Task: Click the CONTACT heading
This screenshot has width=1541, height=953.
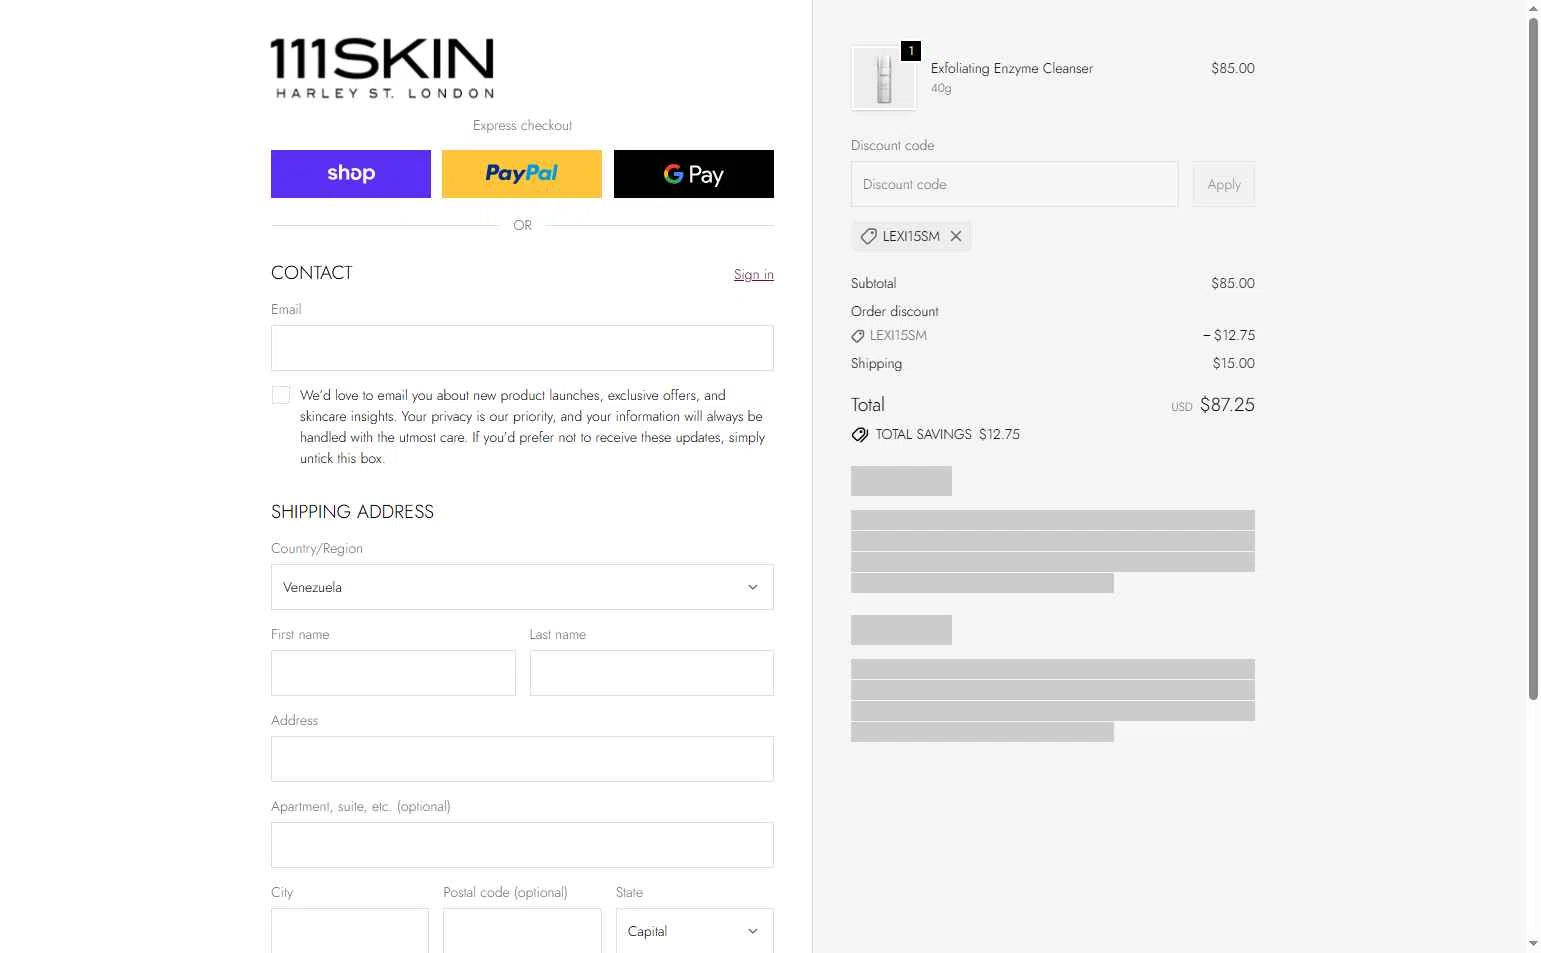Action: coord(312,273)
